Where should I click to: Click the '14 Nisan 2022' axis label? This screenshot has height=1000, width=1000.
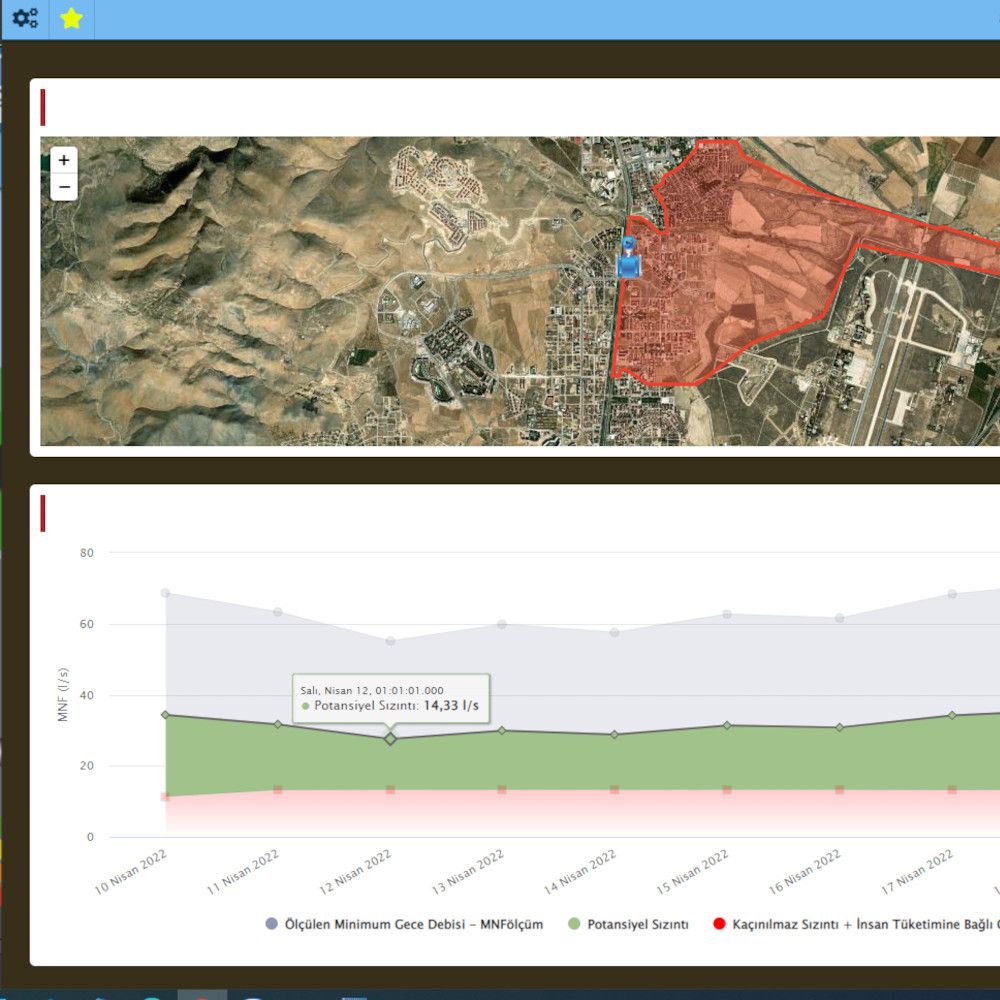580,872
